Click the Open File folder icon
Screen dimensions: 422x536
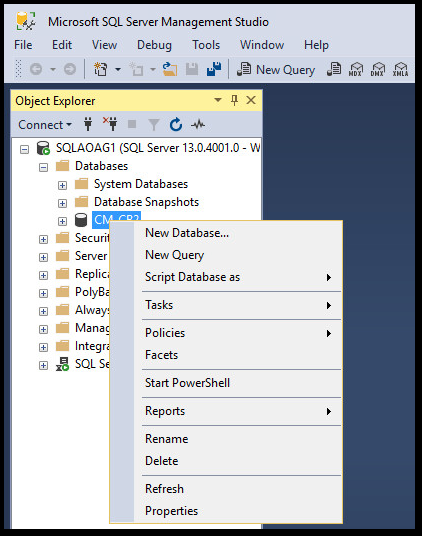coord(169,69)
